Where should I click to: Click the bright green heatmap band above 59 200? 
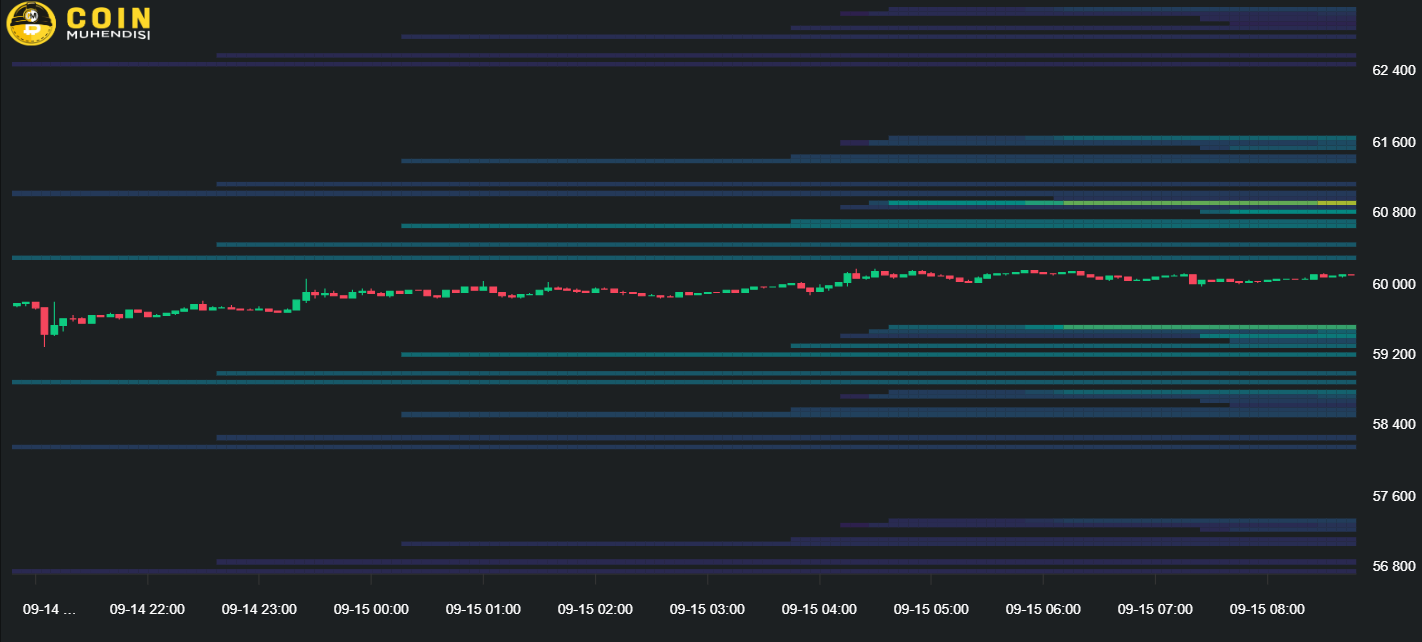click(x=1200, y=327)
